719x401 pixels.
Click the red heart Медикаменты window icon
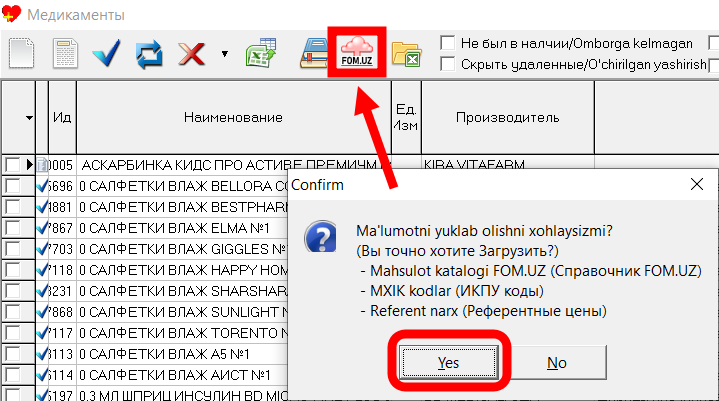tap(11, 14)
